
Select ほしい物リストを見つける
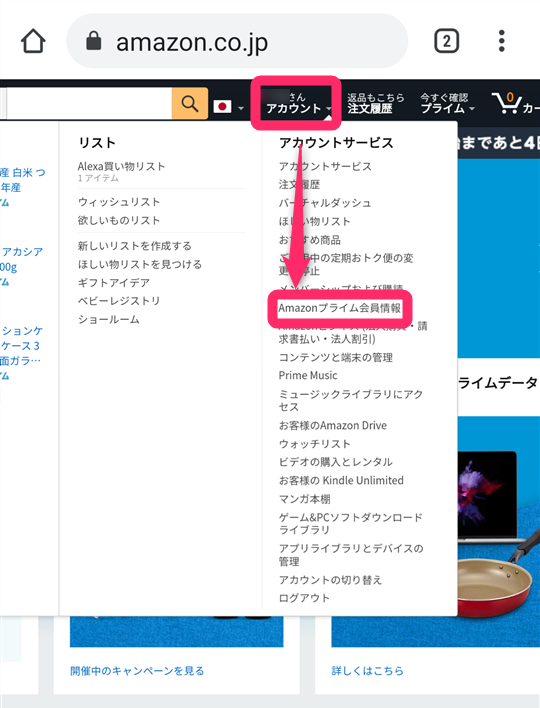pos(140,264)
